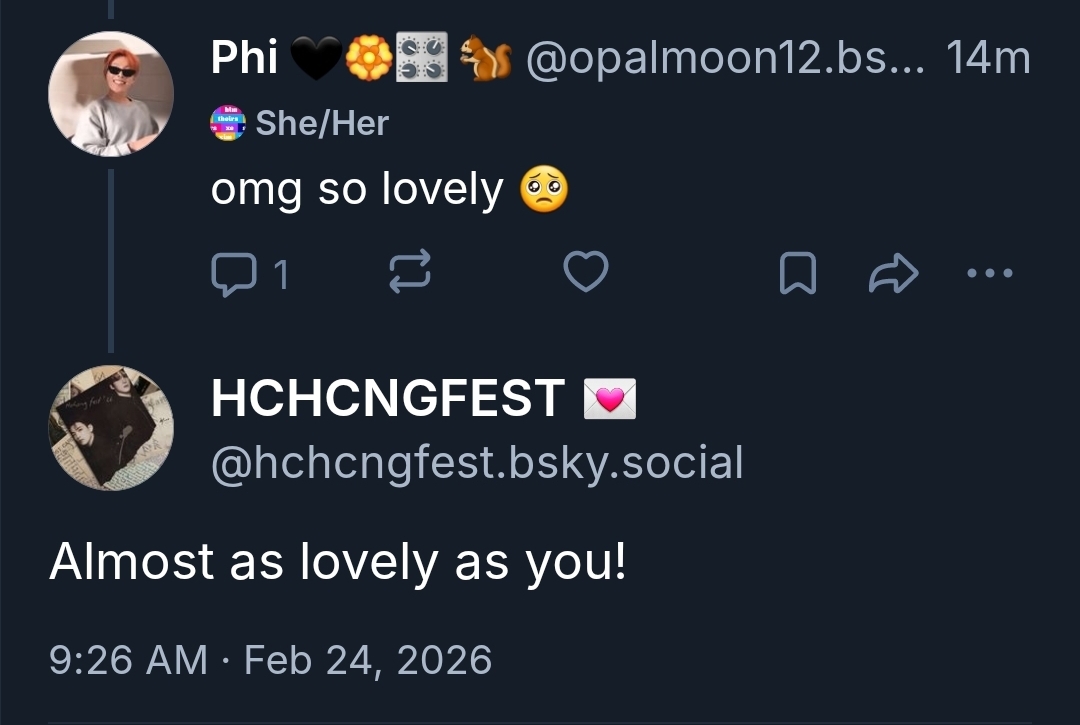This screenshot has width=1080, height=725.
Task: Open the @hchcngfest.bsky.social handle
Action: click(477, 463)
